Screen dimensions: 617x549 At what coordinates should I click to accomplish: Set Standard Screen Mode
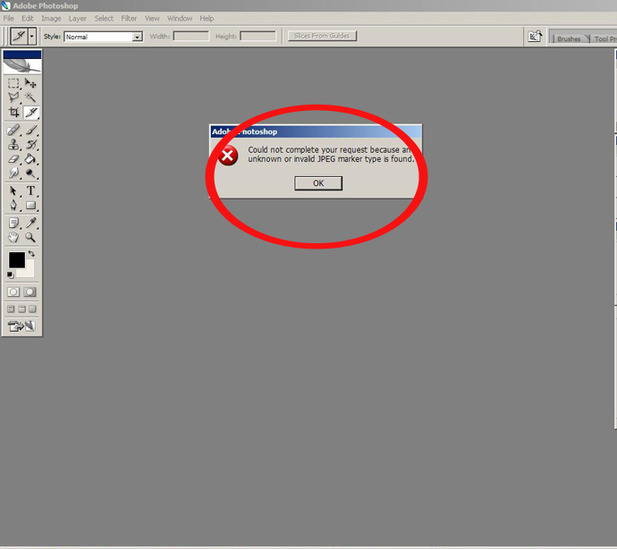pyautogui.click(x=11, y=309)
